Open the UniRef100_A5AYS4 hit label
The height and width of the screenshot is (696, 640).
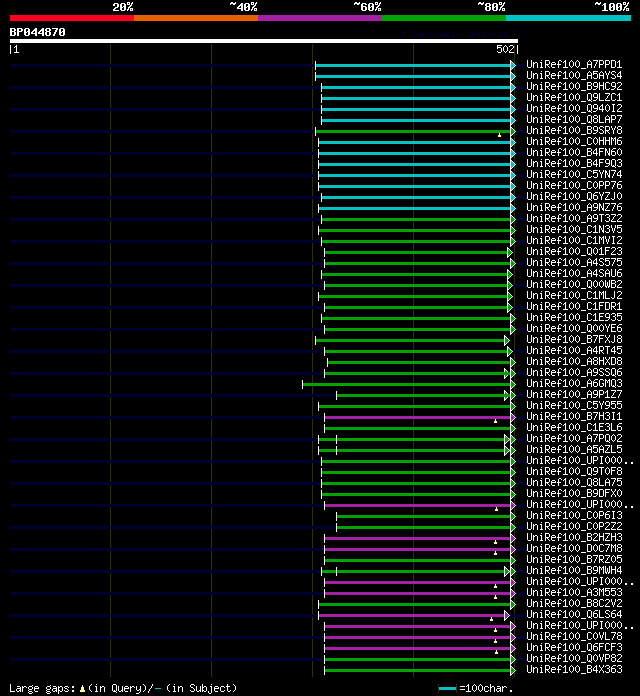(574, 75)
